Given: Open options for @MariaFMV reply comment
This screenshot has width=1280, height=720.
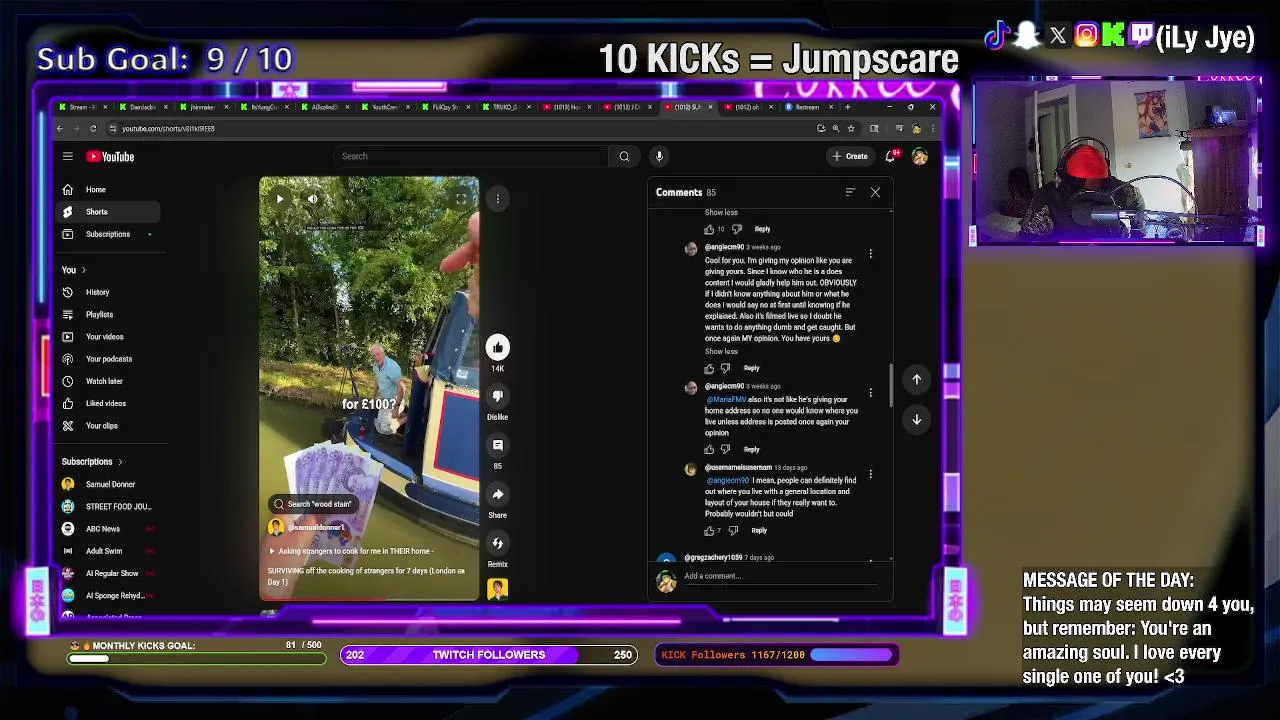Looking at the screenshot, I should tap(871, 393).
